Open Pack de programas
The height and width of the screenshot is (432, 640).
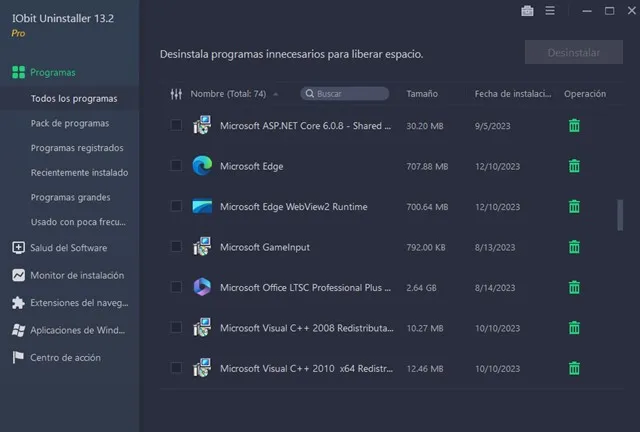coord(70,123)
